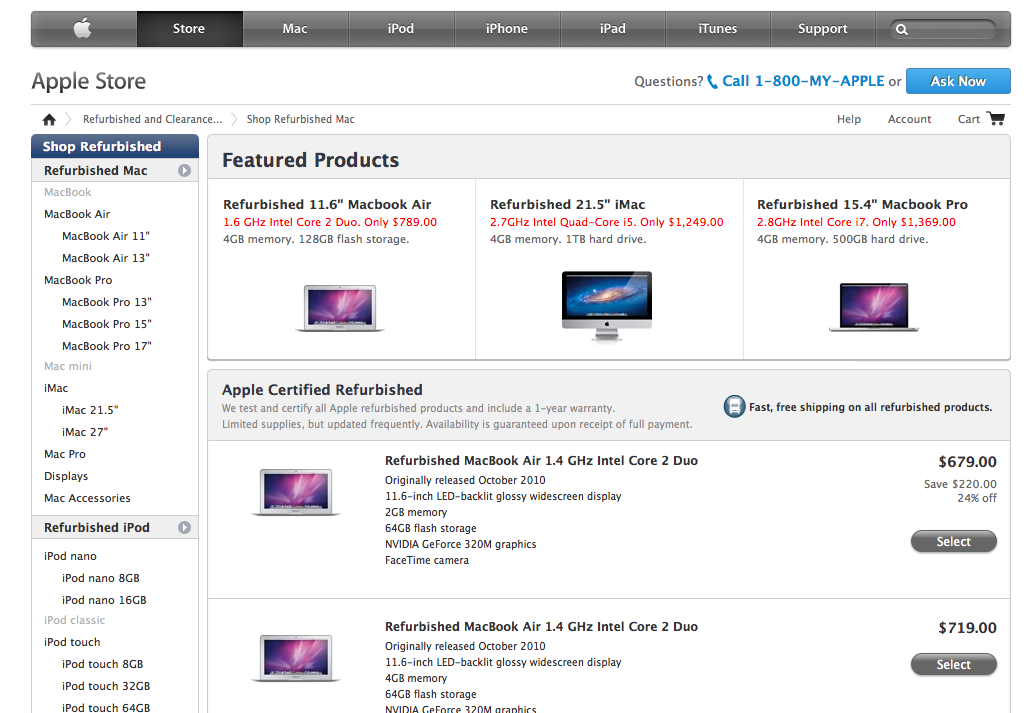
Task: Click featured 11.6" Macbook Air image
Action: click(340, 308)
